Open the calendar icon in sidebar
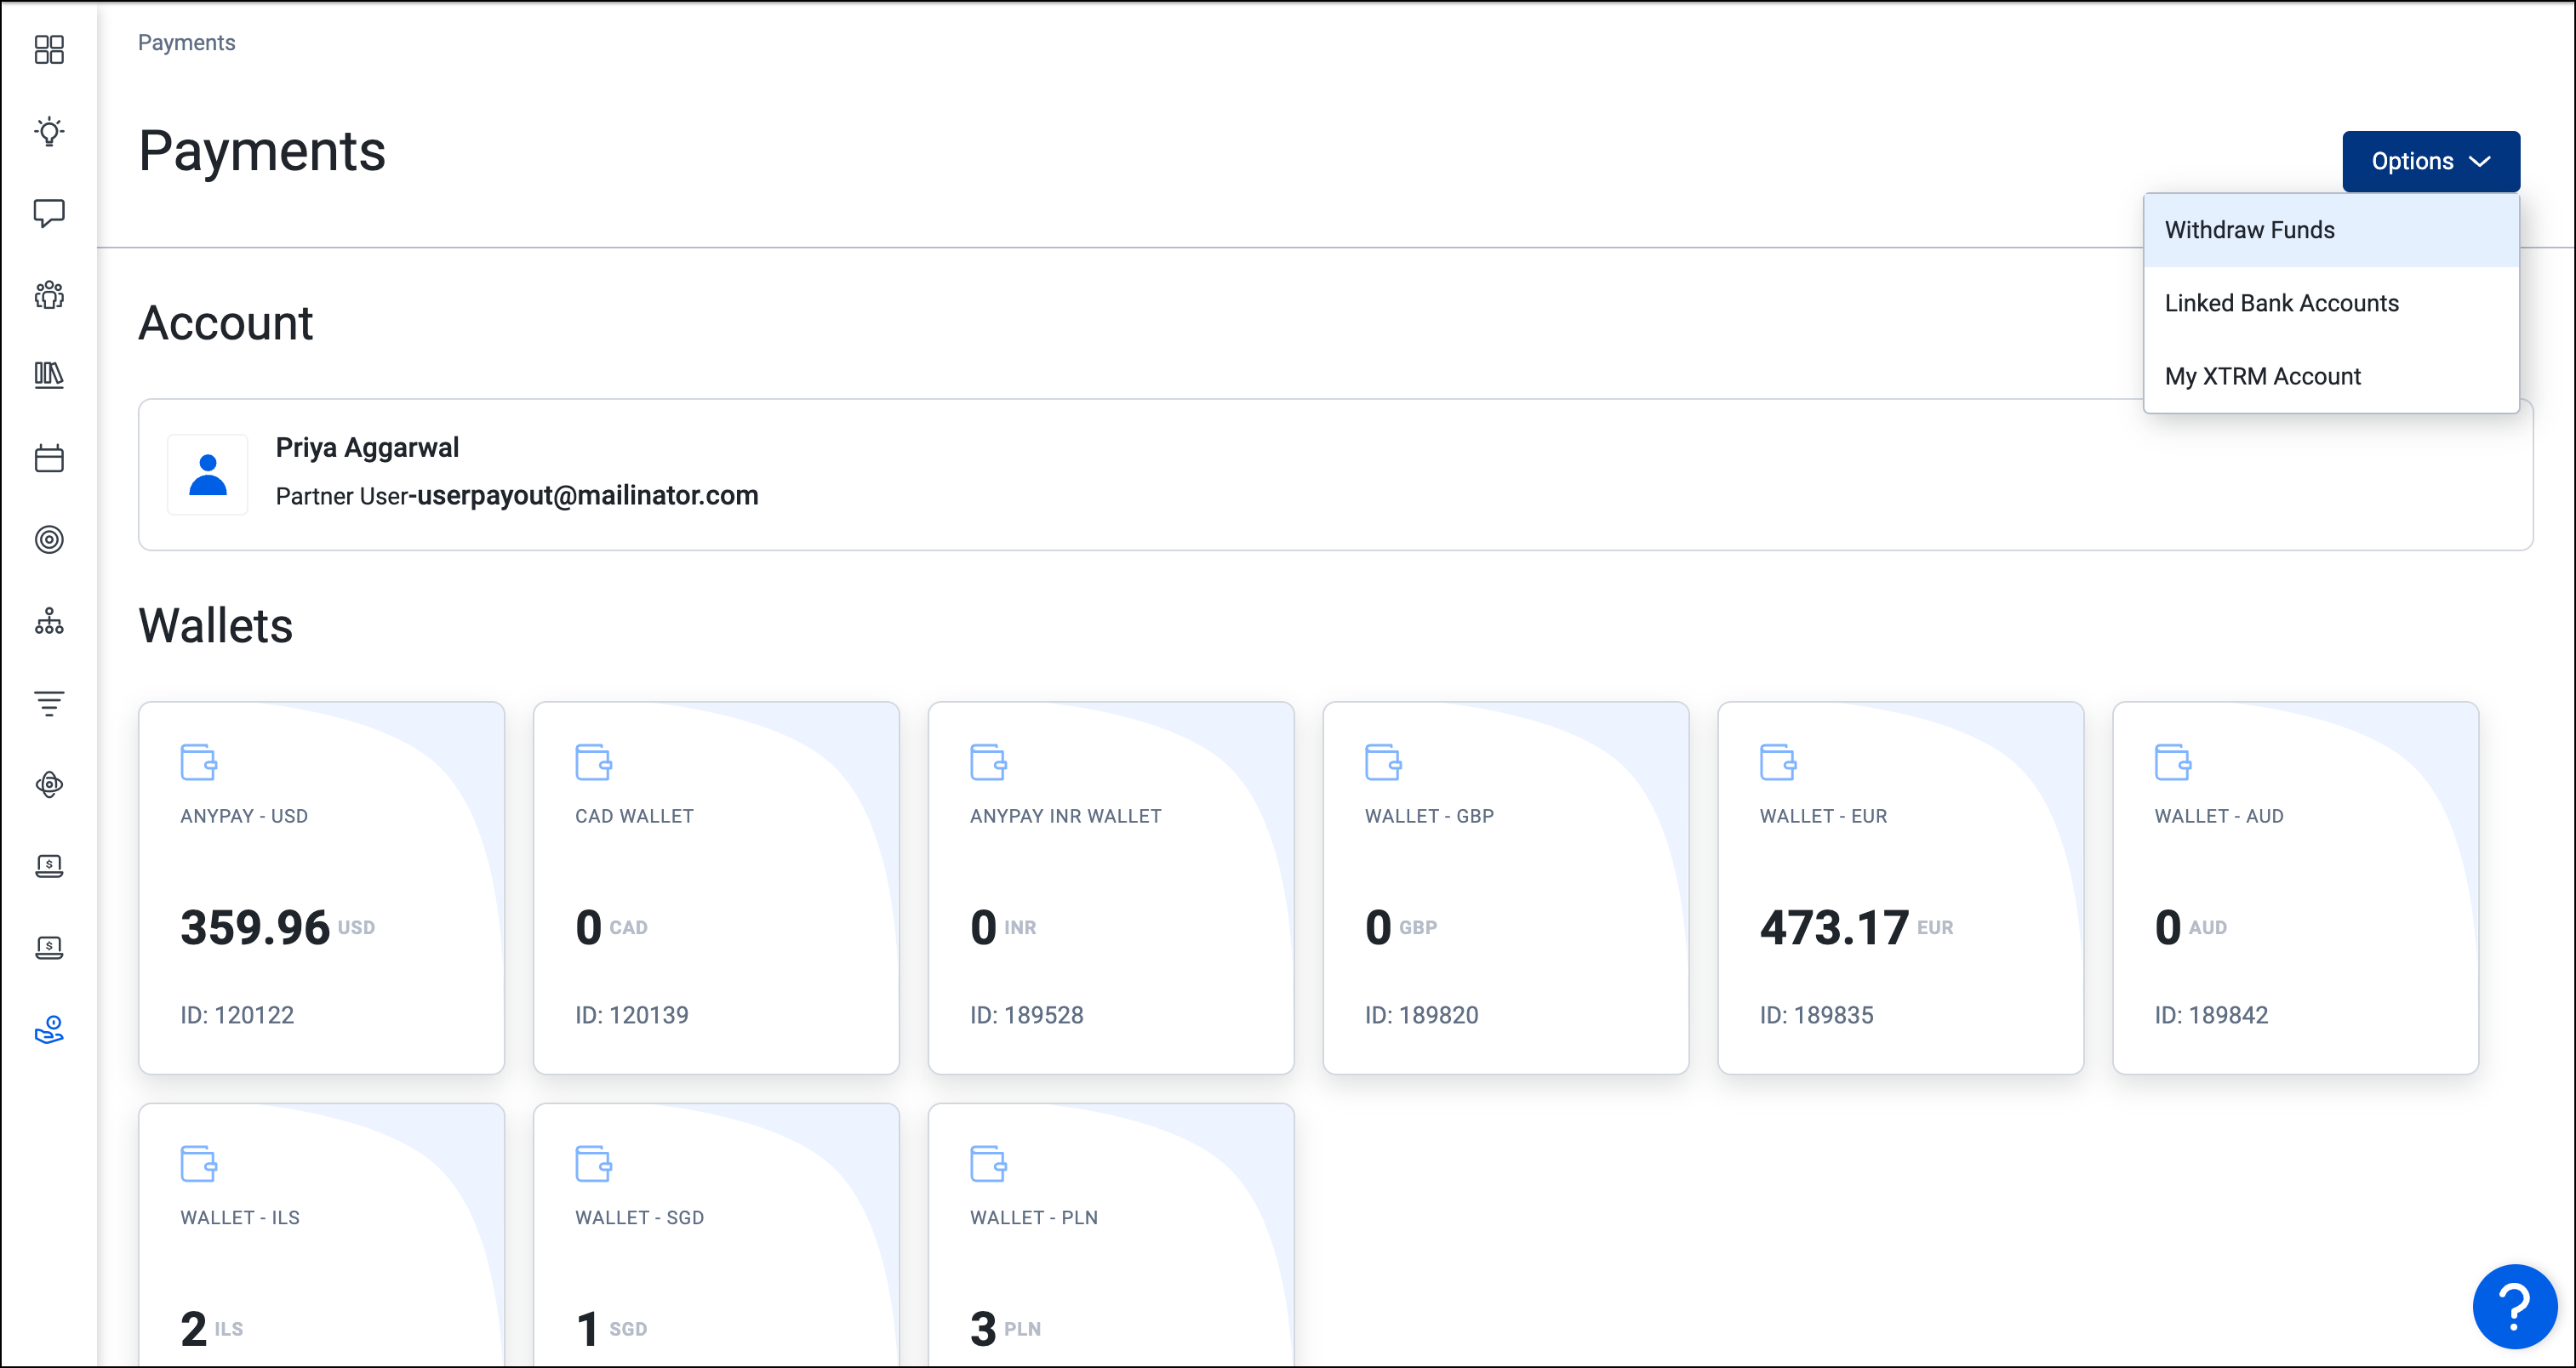2576x1368 pixels. [x=49, y=458]
